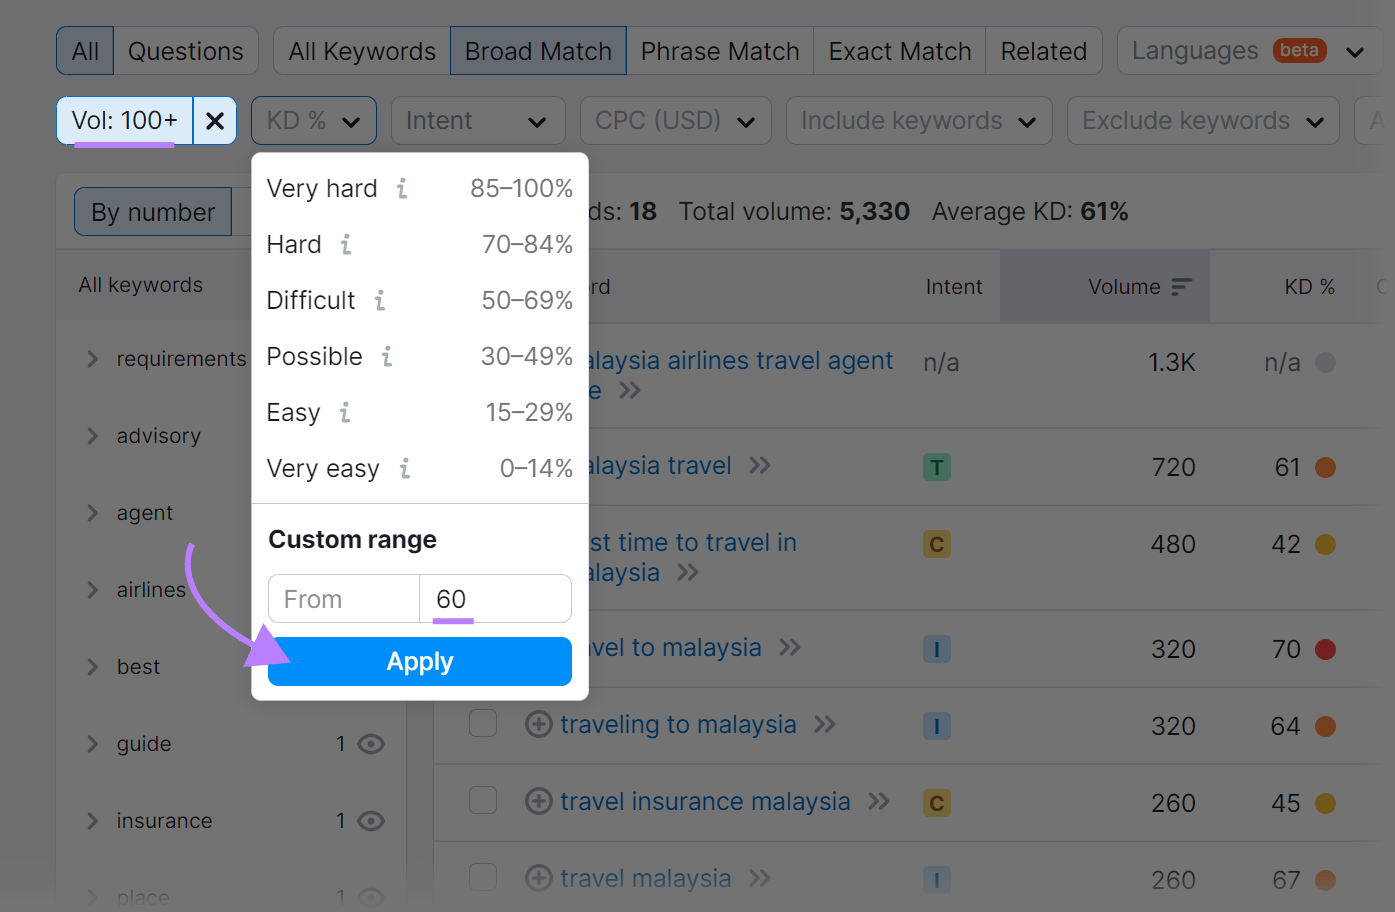Screen dimensions: 1395x912
Task: Open the CPC (USD) filter dropdown
Action: [x=675, y=120]
